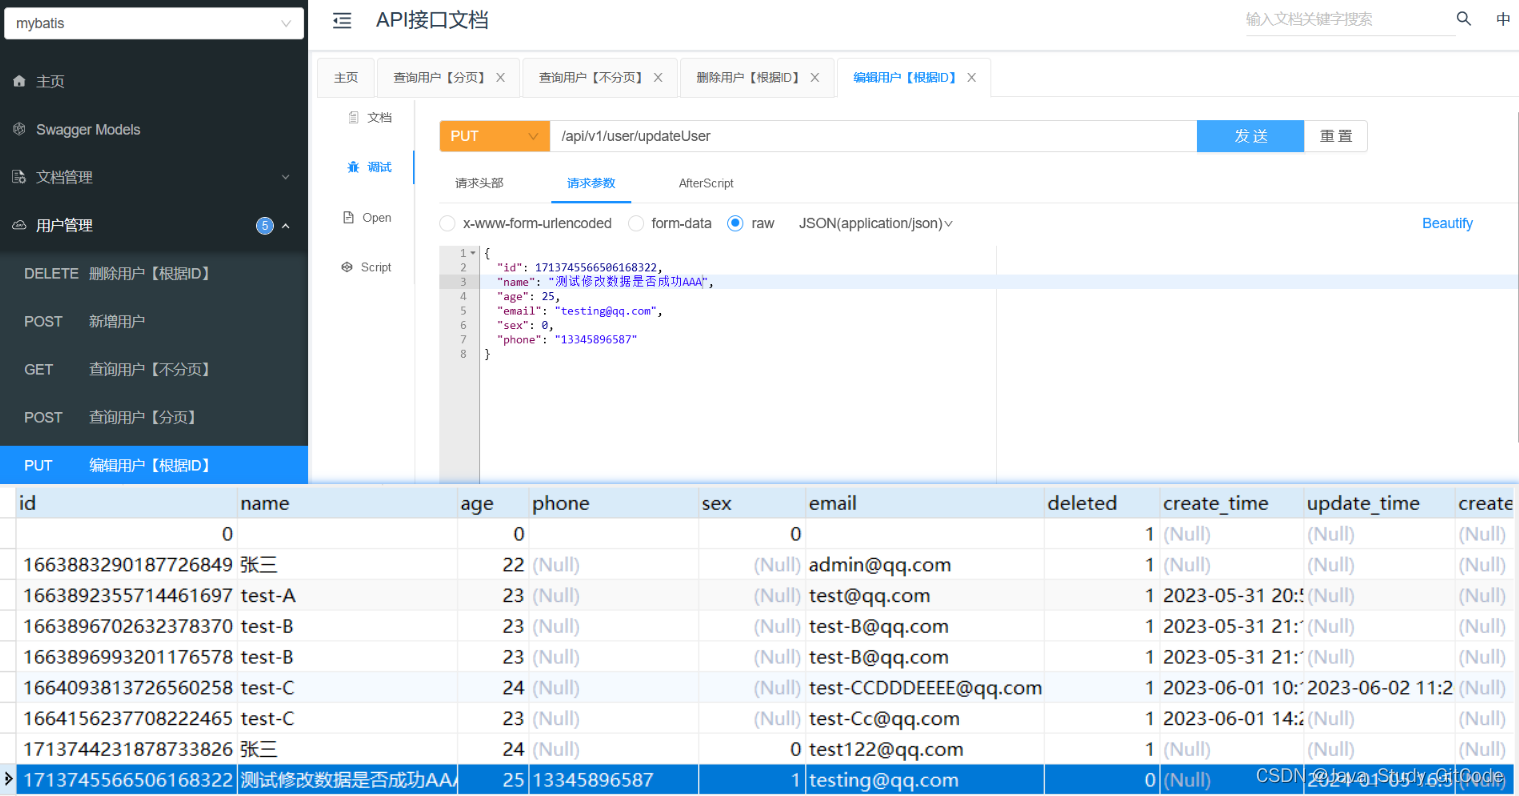Viewport: 1519px width, 796px height.
Task: Click the deleted column header
Action: pos(1102,503)
